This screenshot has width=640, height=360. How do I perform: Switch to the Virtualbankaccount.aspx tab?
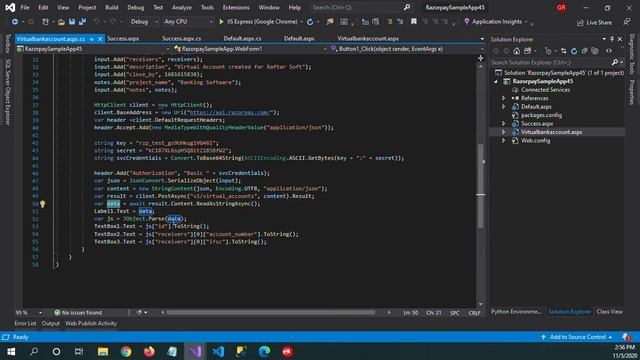[x=368, y=39]
